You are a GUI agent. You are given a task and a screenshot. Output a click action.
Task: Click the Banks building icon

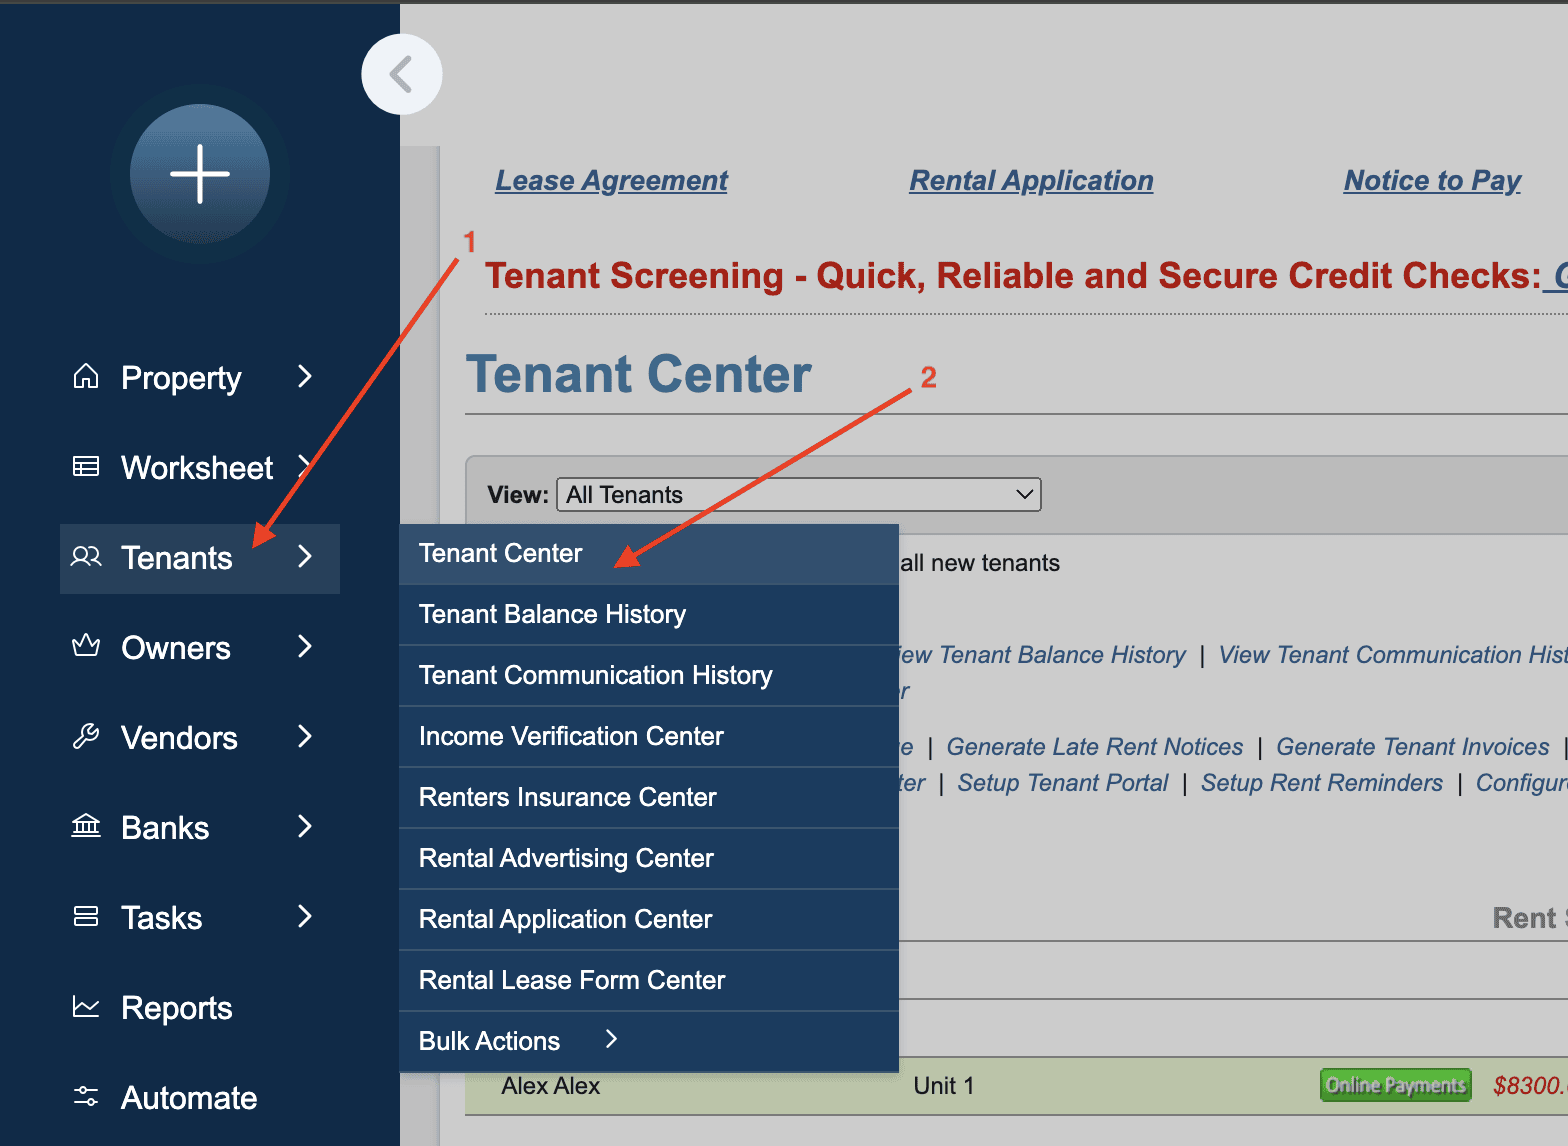tap(86, 827)
